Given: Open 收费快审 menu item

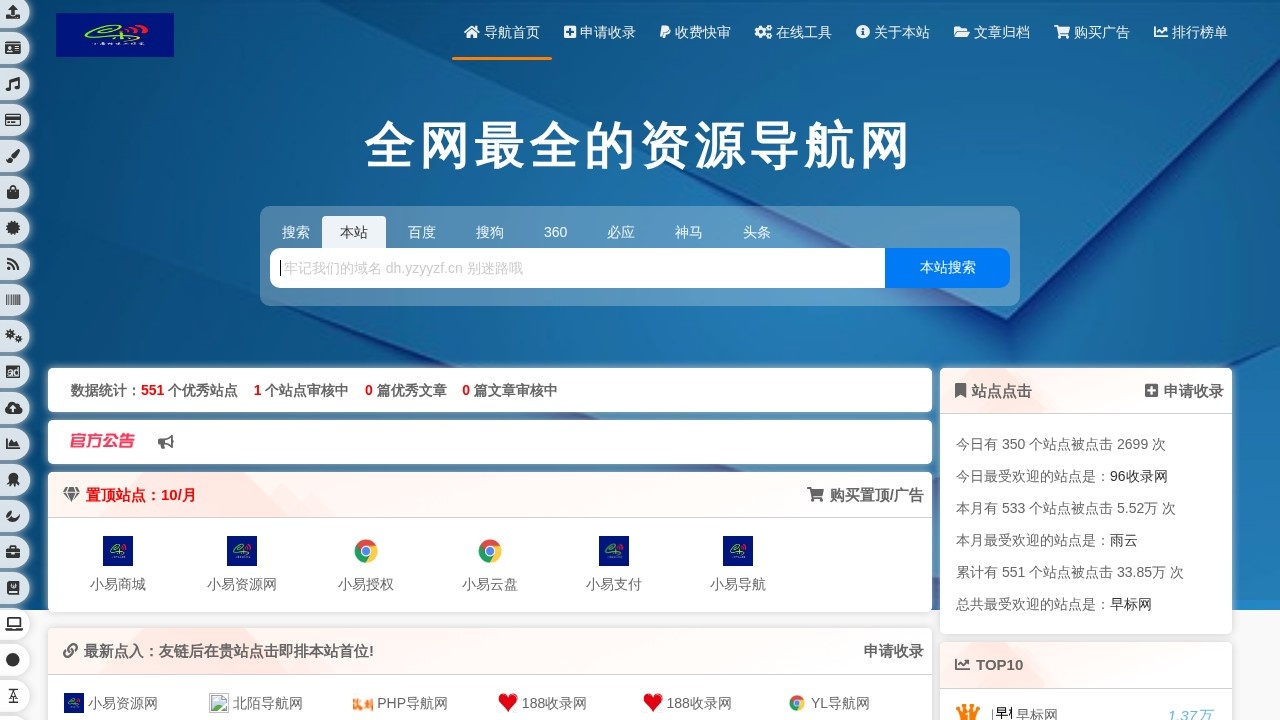Looking at the screenshot, I should point(695,32).
